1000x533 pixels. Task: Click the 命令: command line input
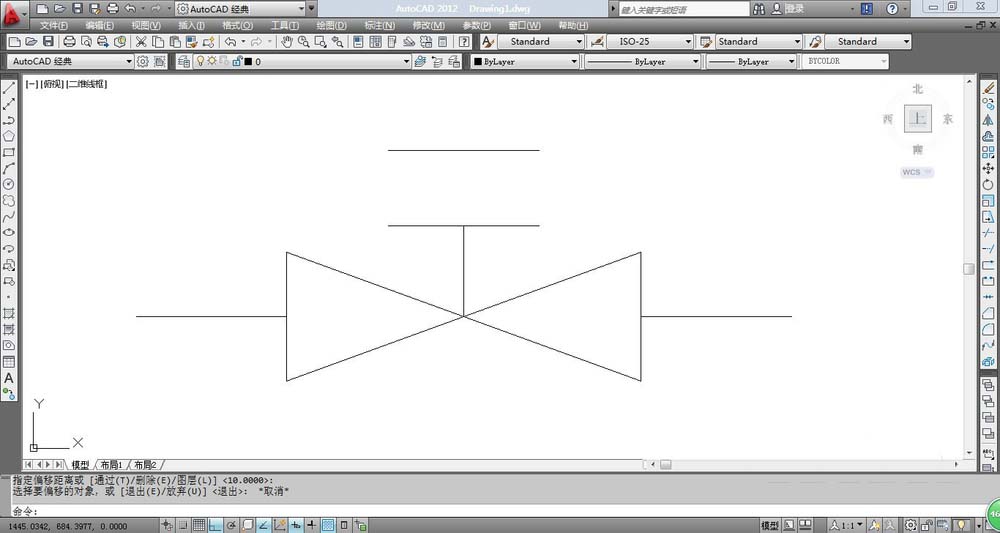[497, 511]
